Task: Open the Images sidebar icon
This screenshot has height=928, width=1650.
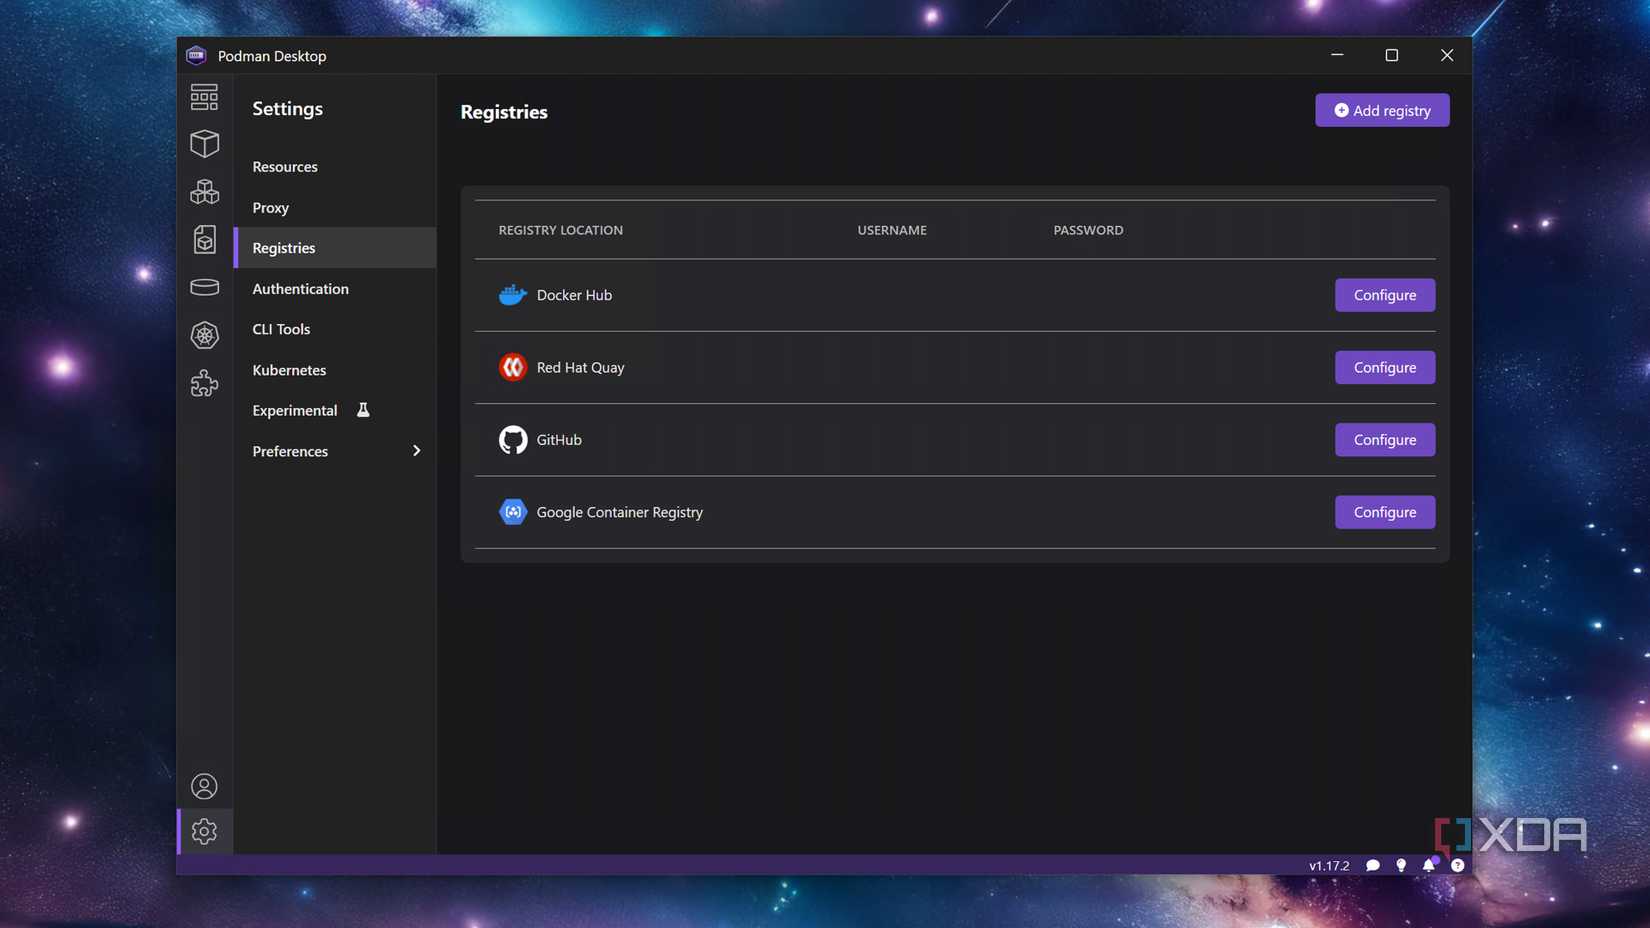Action: point(204,239)
